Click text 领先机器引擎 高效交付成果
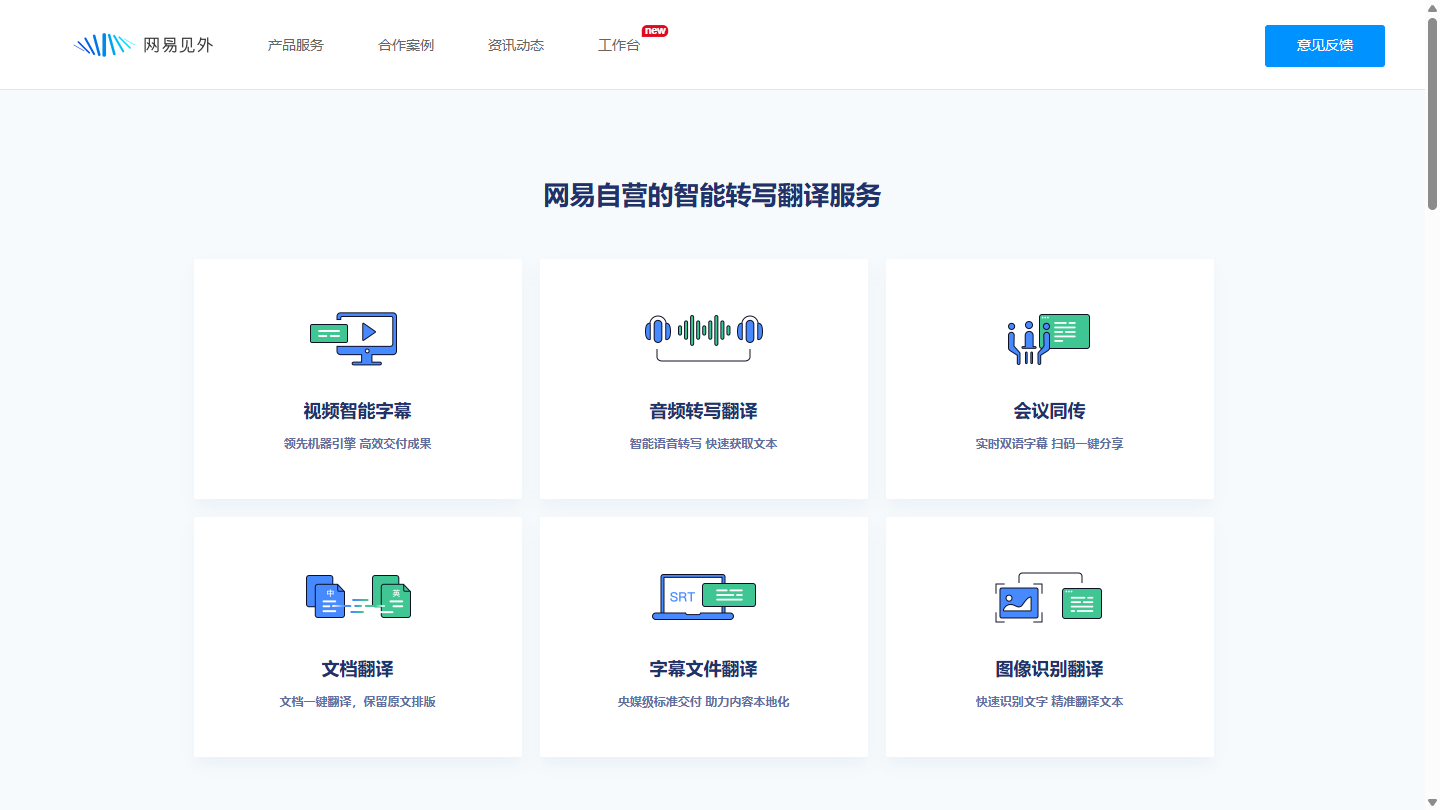 tap(358, 444)
